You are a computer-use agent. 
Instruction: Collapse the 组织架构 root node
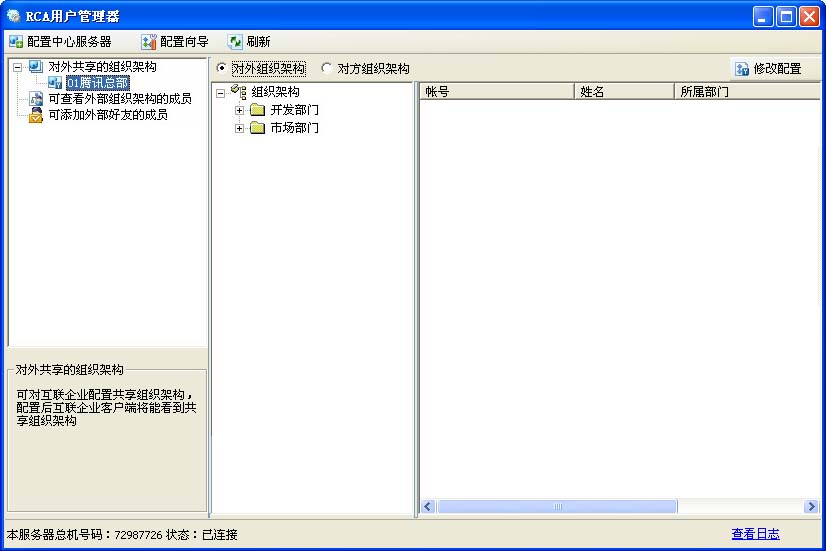click(x=220, y=93)
